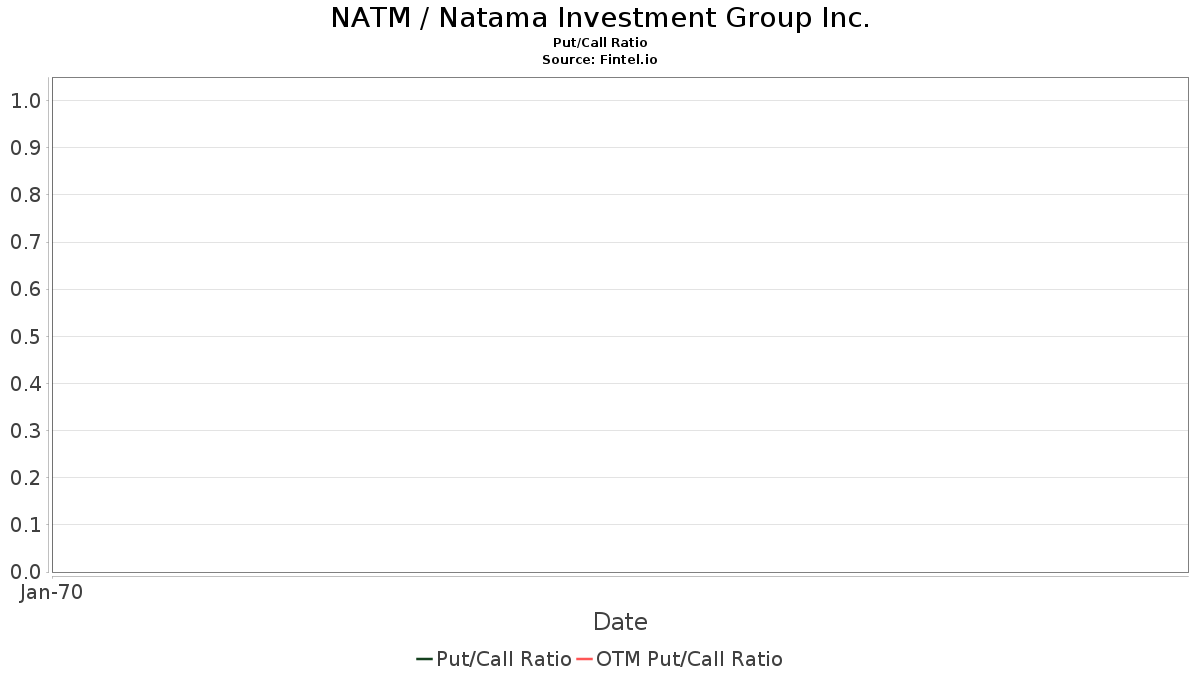
Task: Click the red OTM Put/Call Ratio legend line
Action: click(x=585, y=659)
